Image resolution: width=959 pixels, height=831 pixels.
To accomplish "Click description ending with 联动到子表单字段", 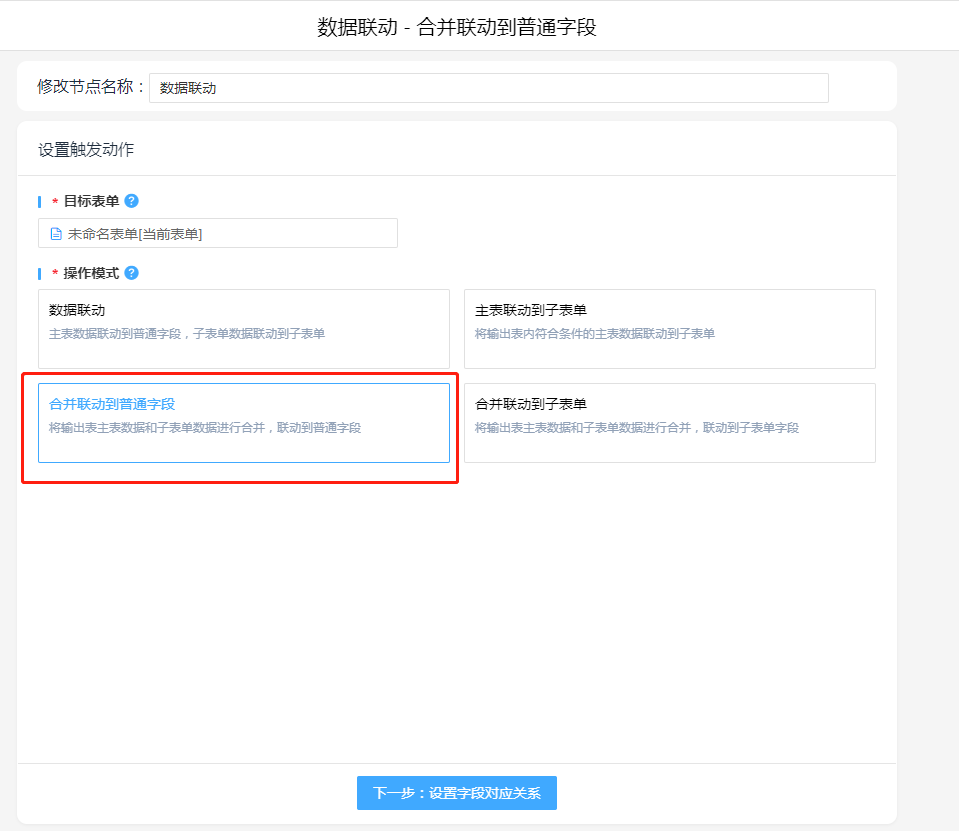I will coord(636,428).
